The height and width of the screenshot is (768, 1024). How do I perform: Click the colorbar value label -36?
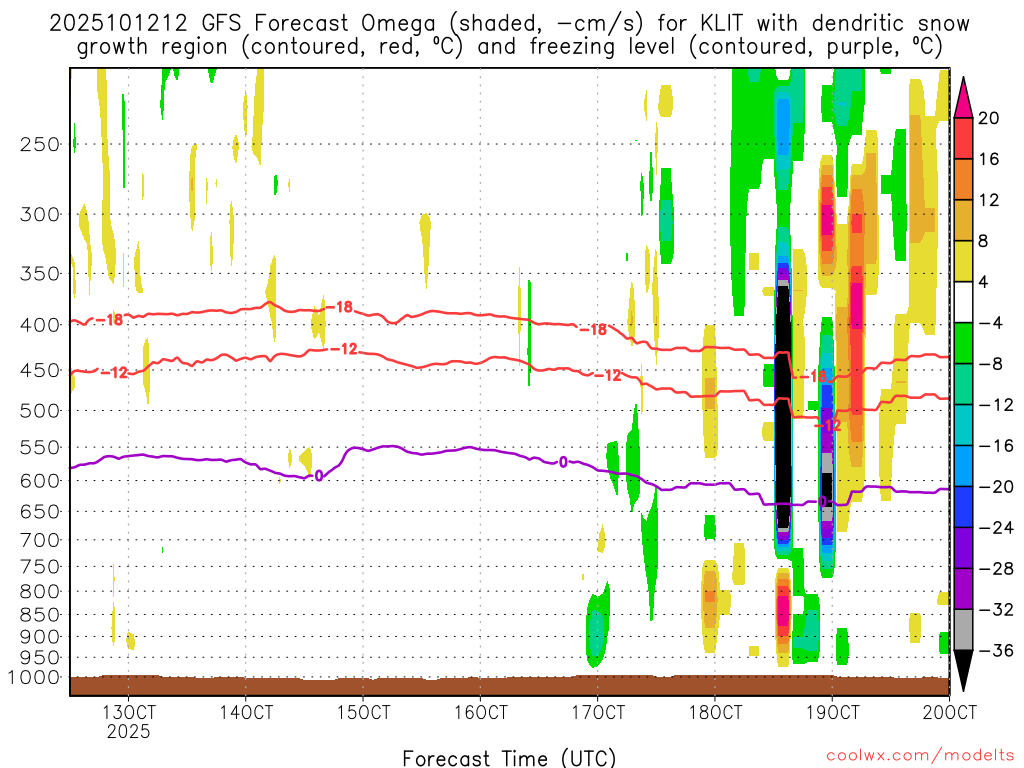point(995,650)
